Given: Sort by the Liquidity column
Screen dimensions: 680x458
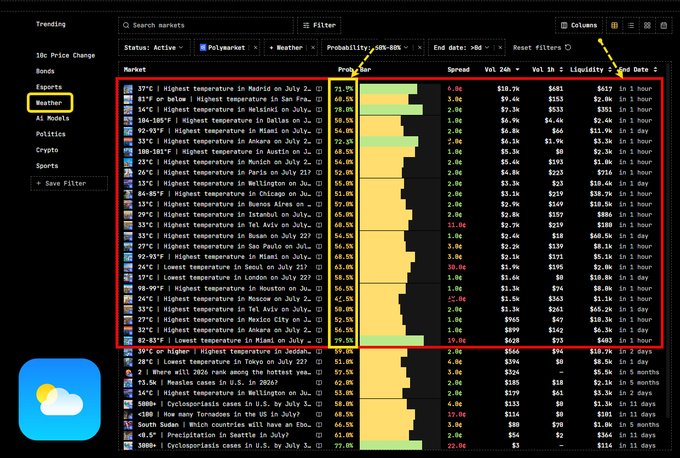Looking at the screenshot, I should [591, 70].
